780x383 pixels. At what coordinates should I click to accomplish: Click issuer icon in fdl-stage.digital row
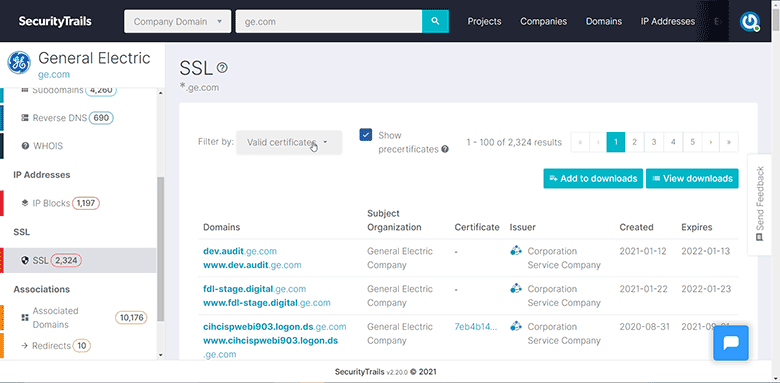click(x=516, y=288)
